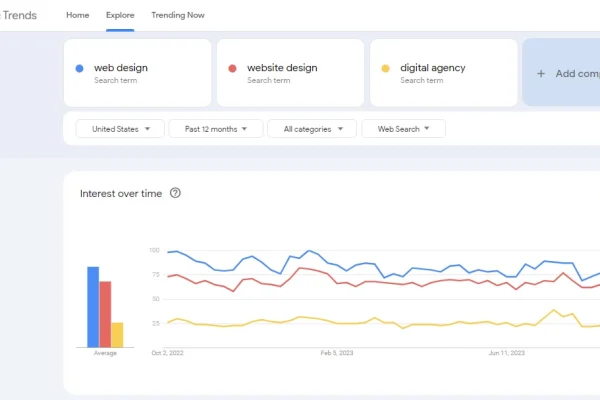600x400 pixels.
Task: Click the Average label under bars
Action: 105,353
